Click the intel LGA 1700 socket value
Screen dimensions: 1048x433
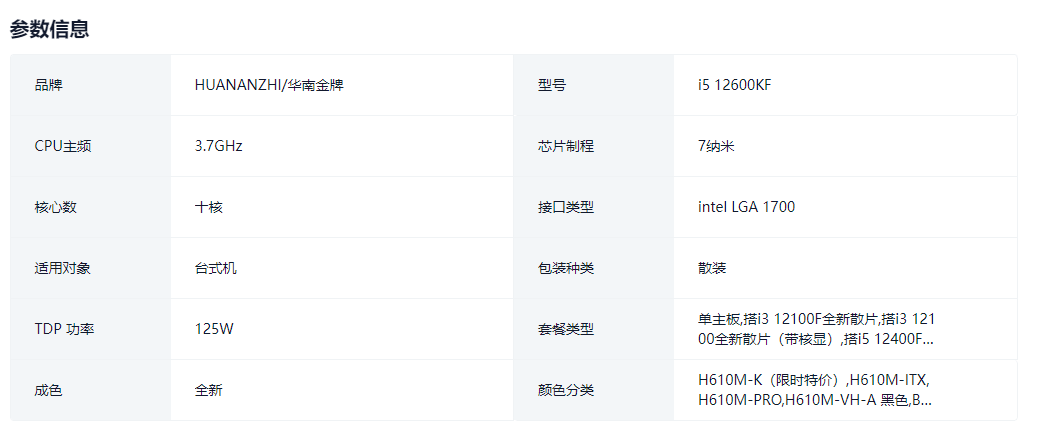[x=747, y=207]
